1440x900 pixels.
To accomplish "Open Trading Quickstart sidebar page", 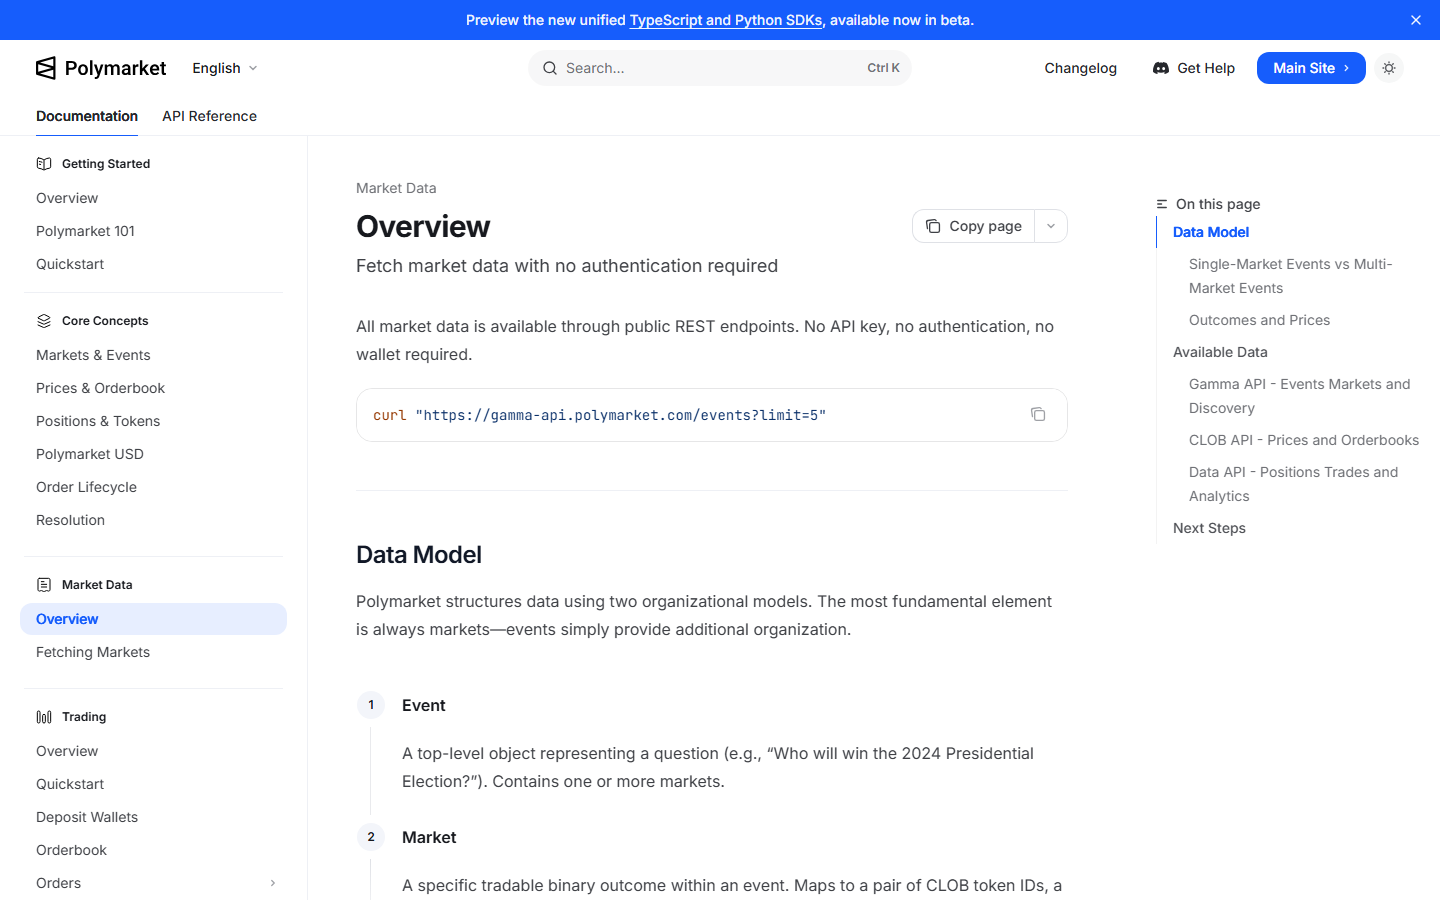I will (x=70, y=784).
